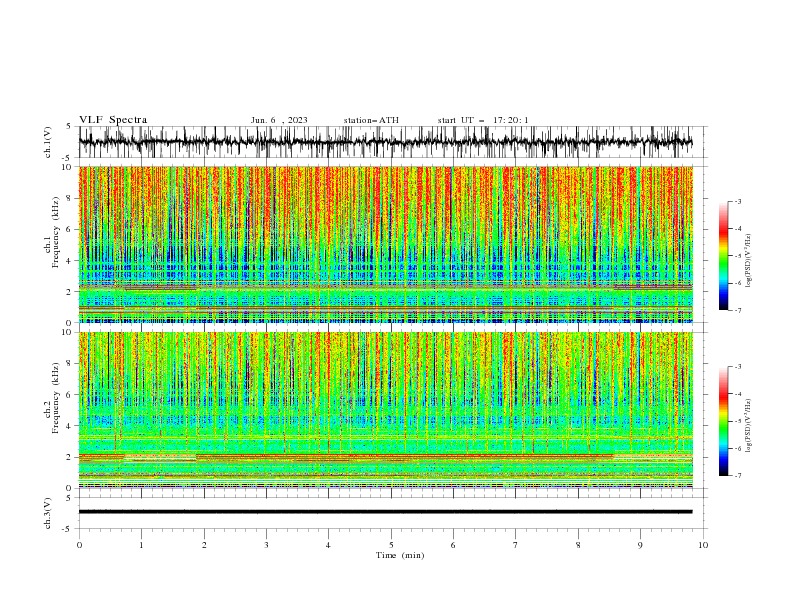The height and width of the screenshot is (612, 792).
Task: Click the "10" kHz tick of ch.1 spectrogram
Action: click(68, 167)
